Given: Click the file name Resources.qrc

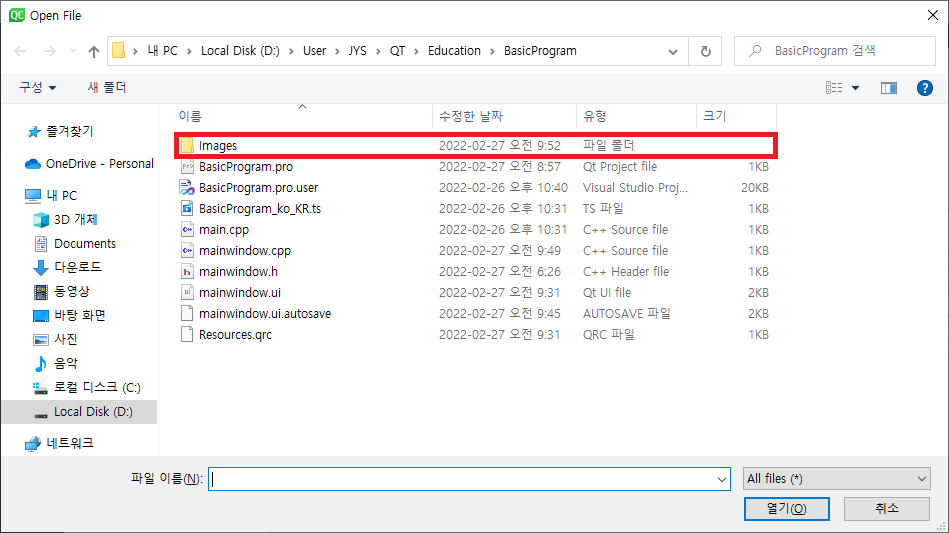Looking at the screenshot, I should 235,335.
